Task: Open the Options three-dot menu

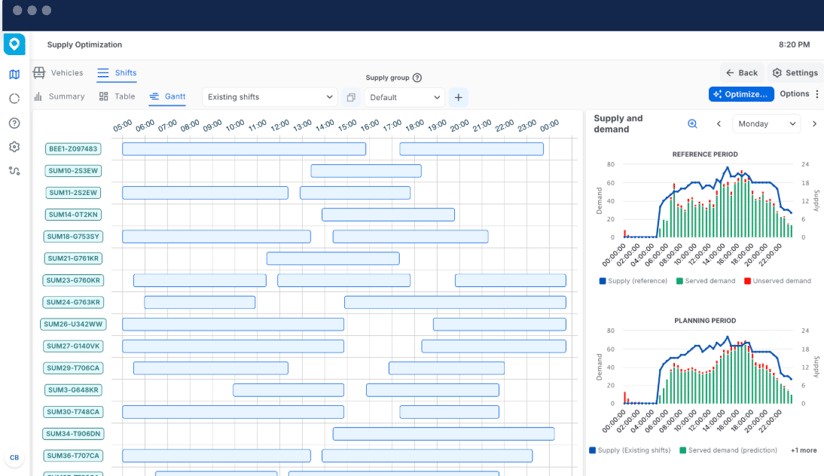Action: tap(817, 94)
